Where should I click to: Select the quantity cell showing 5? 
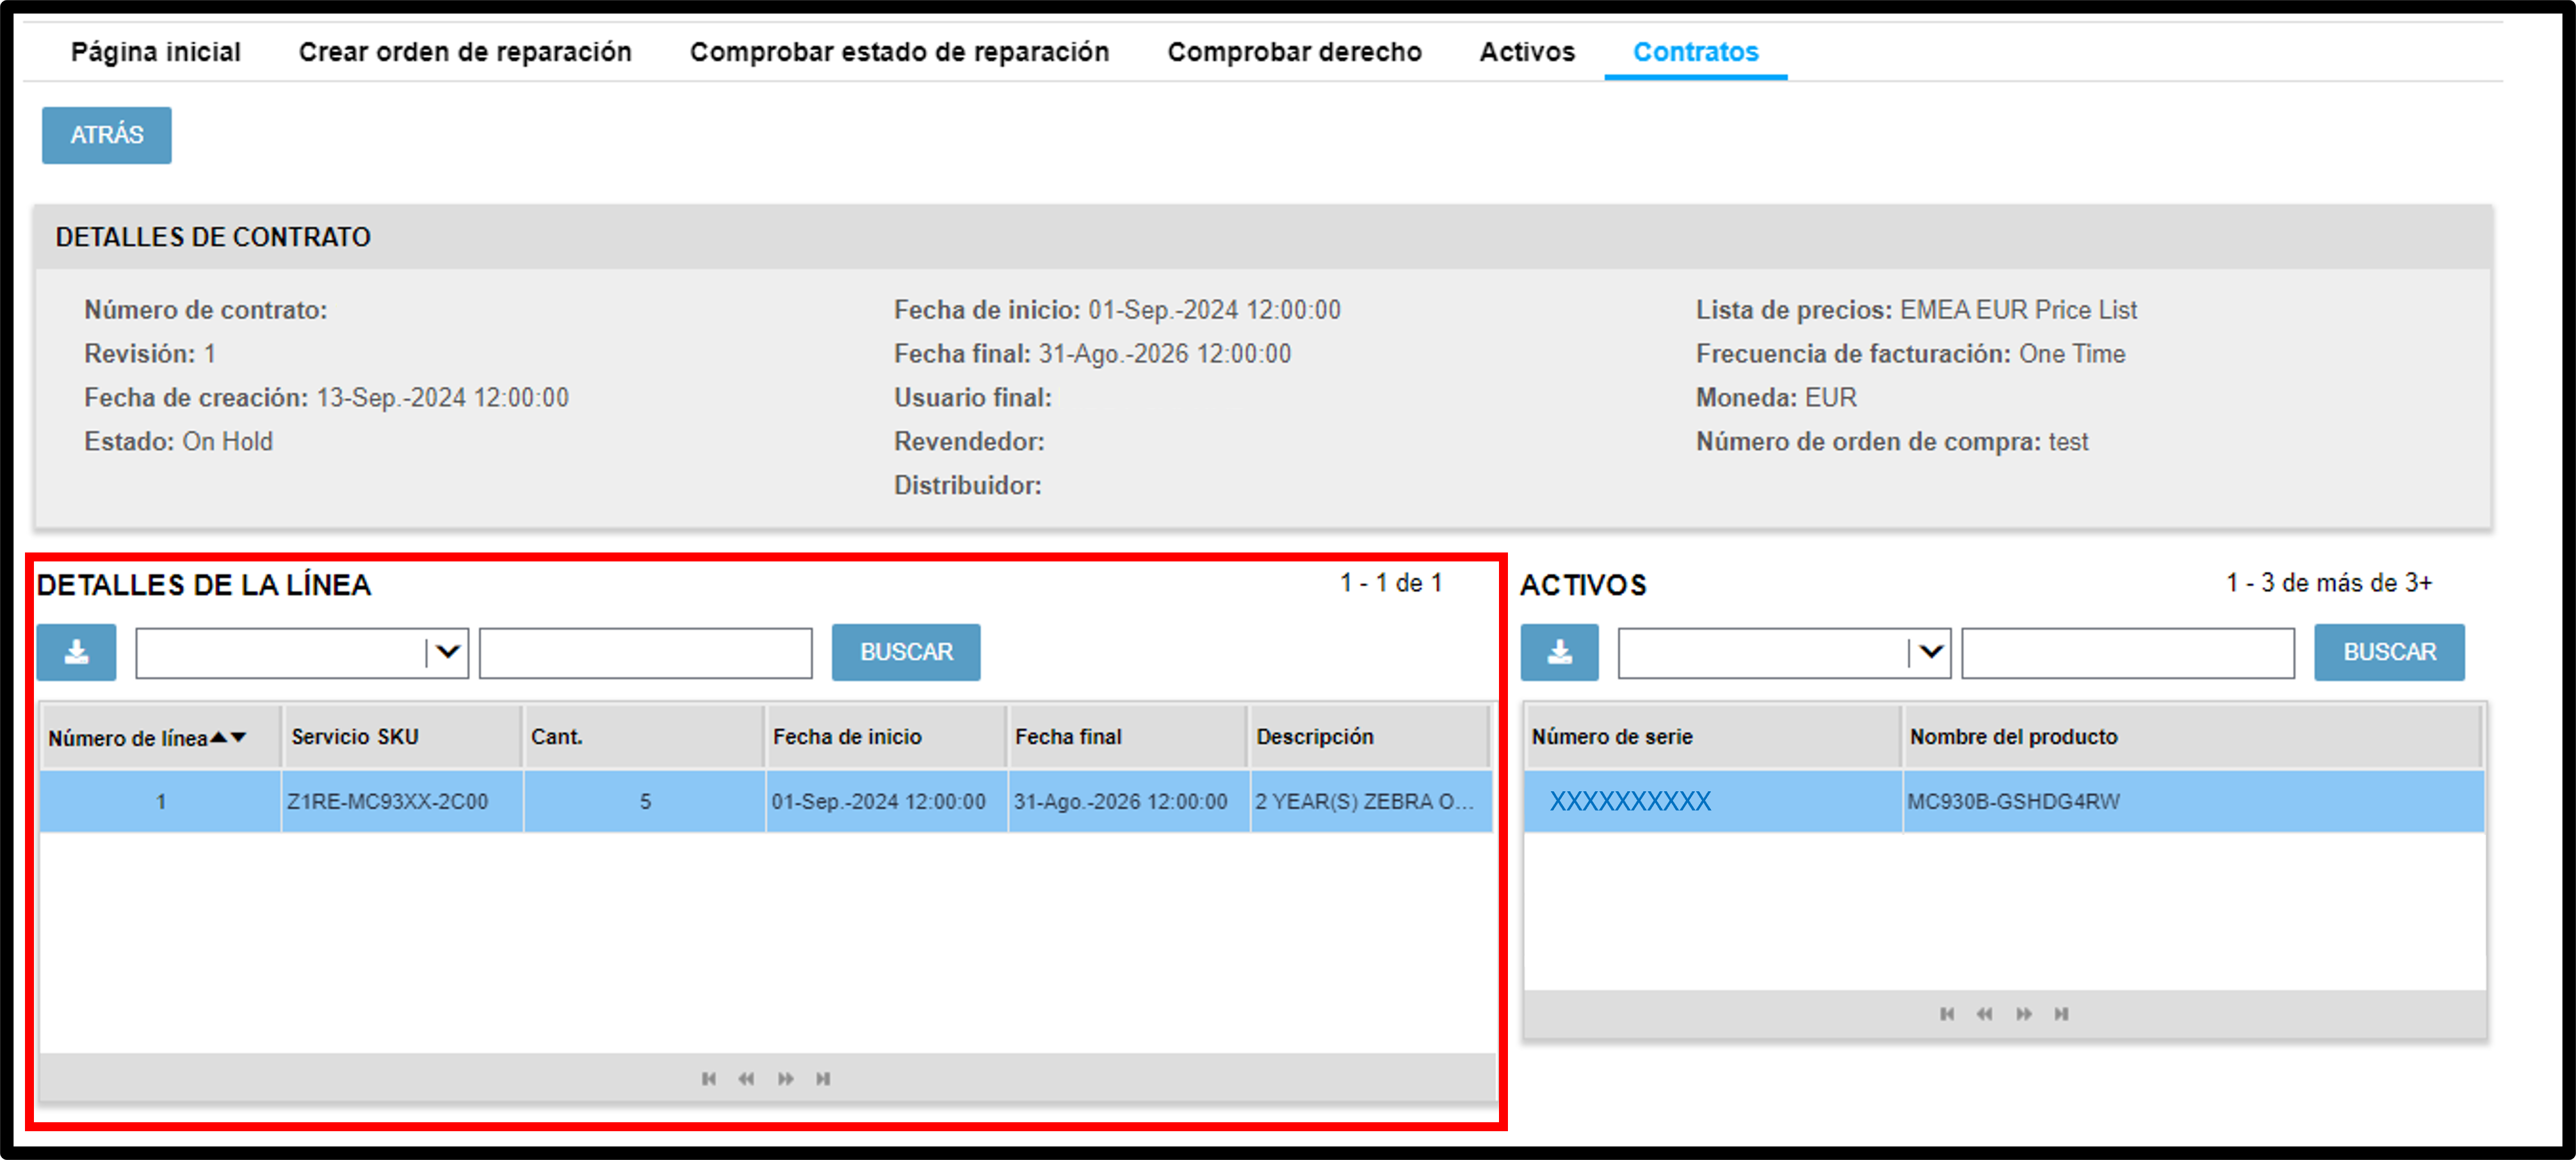(x=644, y=801)
